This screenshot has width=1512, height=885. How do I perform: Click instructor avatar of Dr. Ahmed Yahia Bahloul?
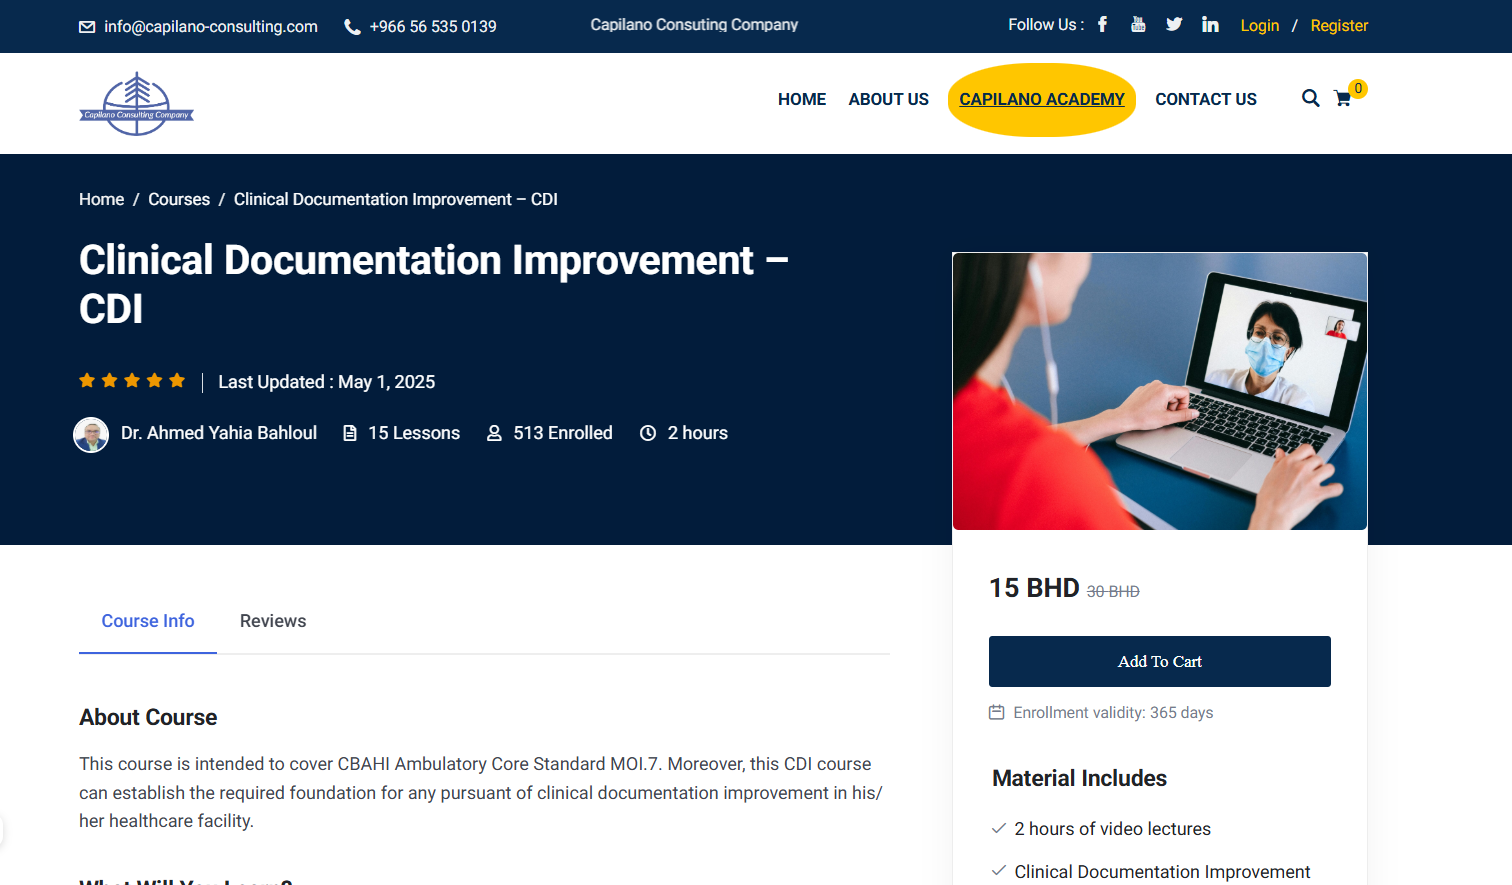pyautogui.click(x=91, y=434)
